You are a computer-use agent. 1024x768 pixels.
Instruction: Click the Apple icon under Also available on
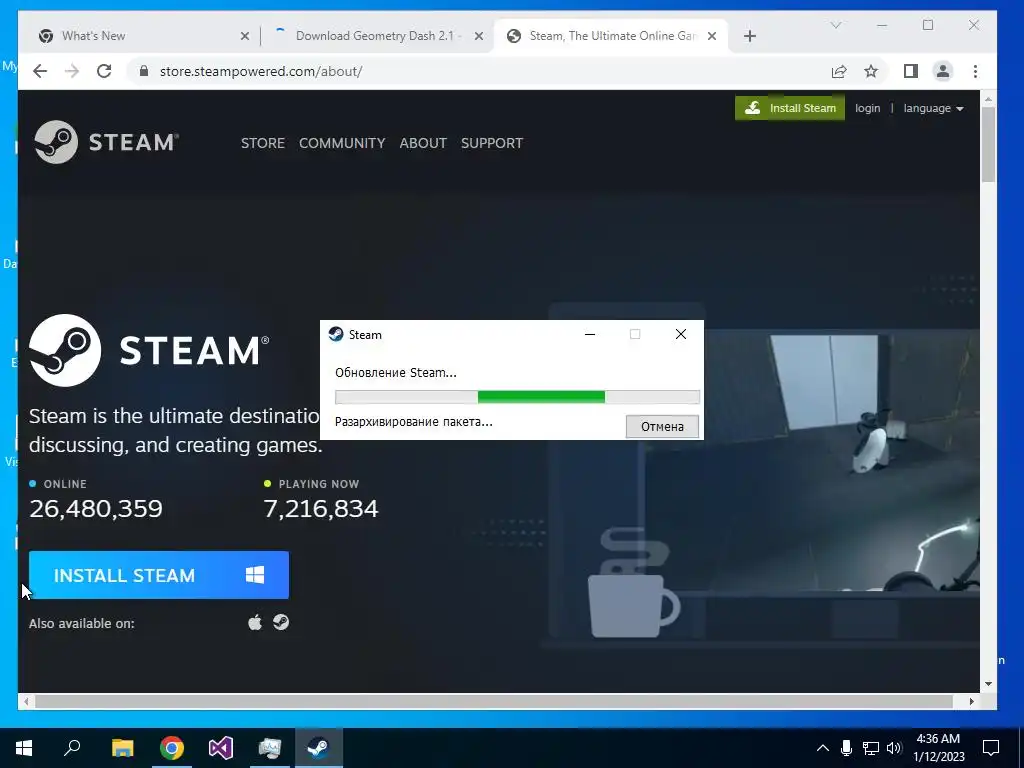coord(255,622)
